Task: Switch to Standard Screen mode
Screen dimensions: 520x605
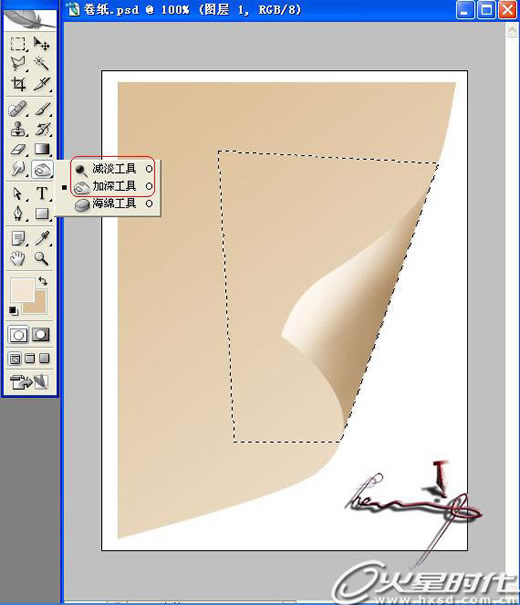Action: coord(15,359)
